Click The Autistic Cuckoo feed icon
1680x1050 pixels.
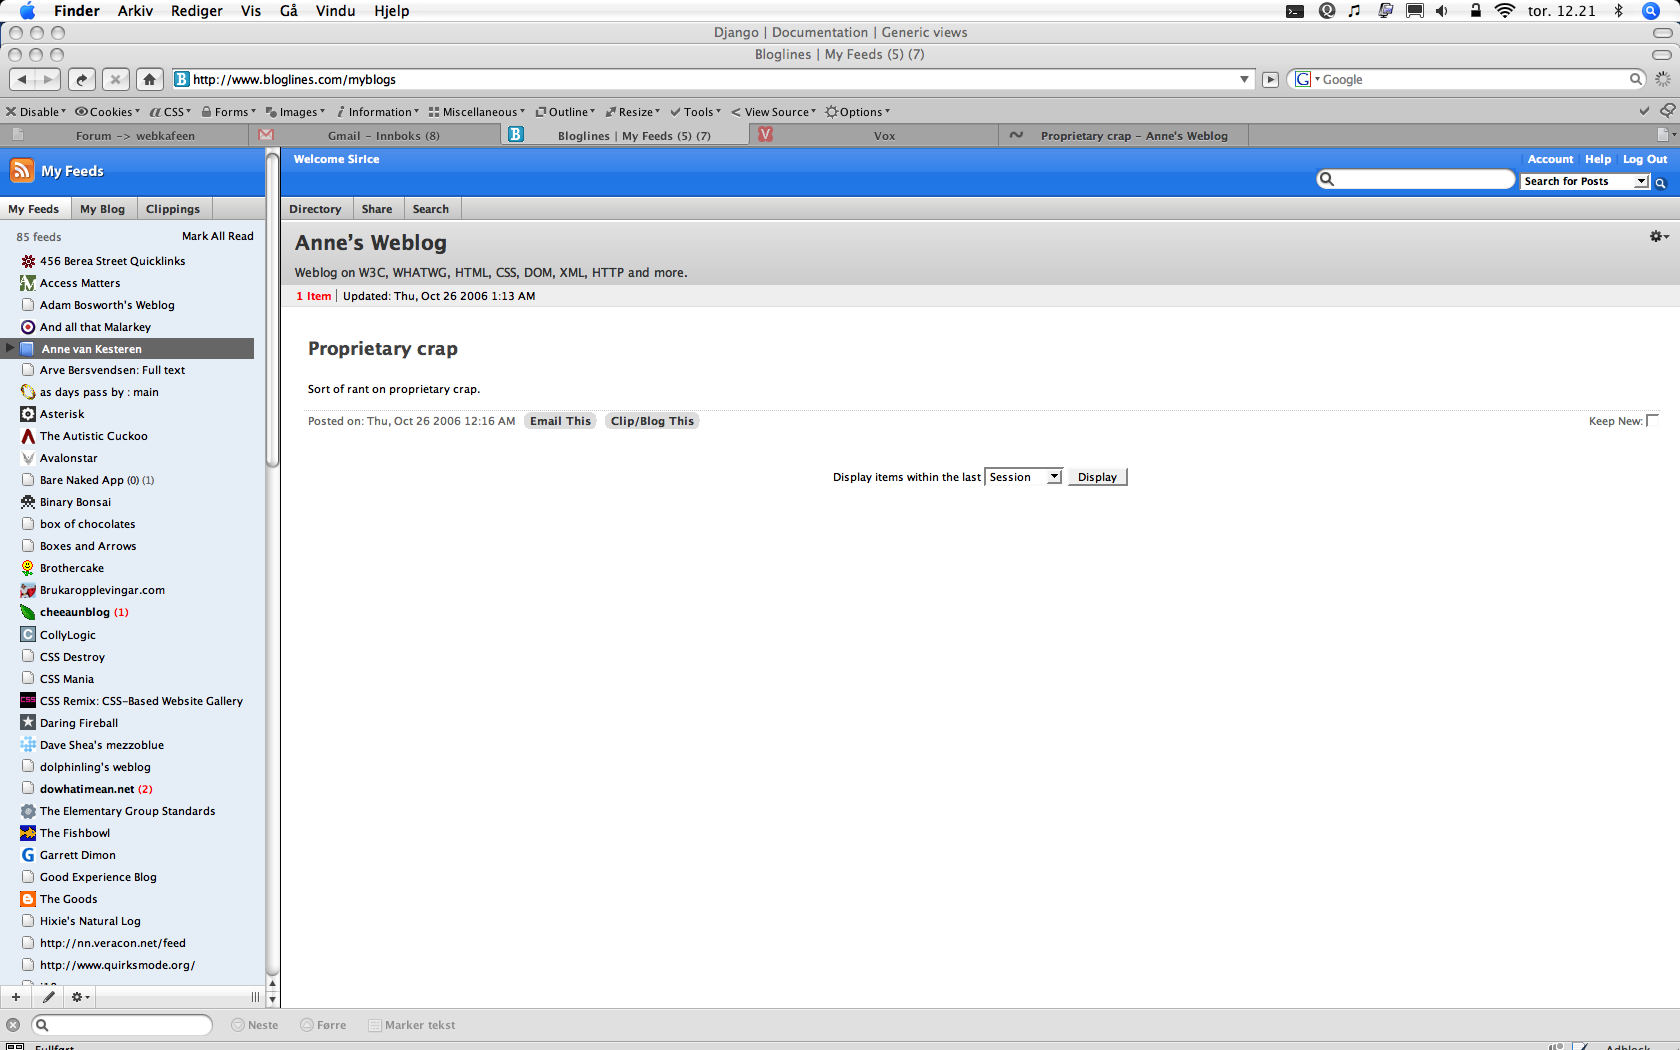[28, 436]
